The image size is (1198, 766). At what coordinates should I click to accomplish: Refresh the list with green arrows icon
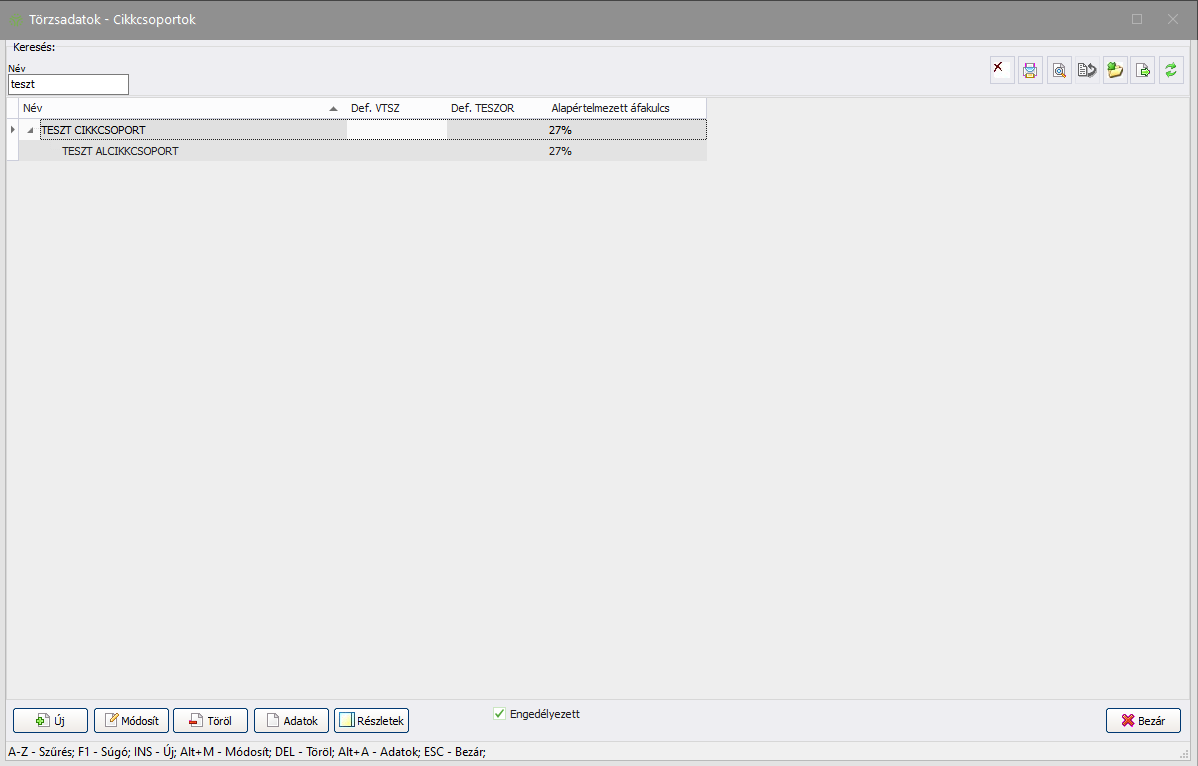(1171, 70)
